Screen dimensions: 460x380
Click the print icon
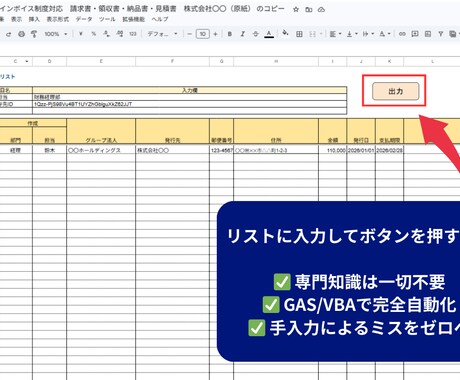(21, 34)
